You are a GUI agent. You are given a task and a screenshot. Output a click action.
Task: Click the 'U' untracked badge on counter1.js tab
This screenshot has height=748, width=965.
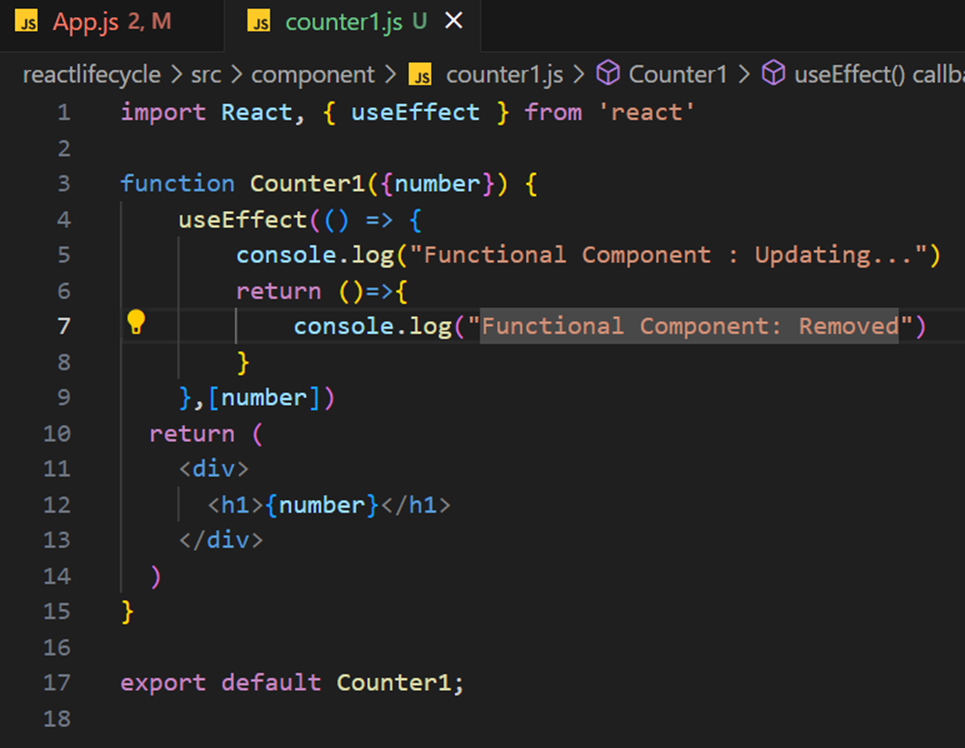[x=420, y=22]
